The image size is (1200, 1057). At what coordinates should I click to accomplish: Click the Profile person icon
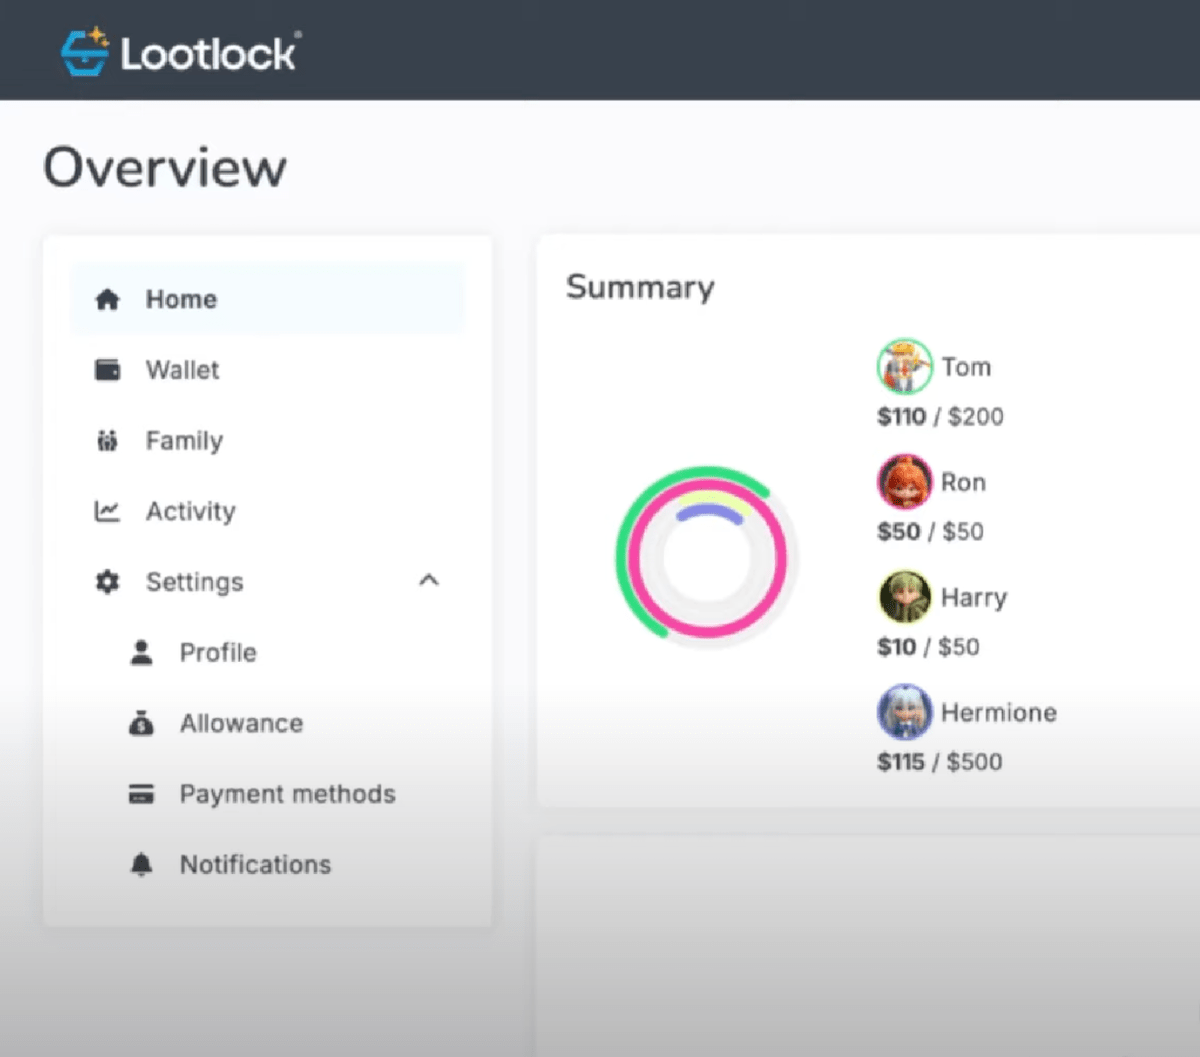142,652
